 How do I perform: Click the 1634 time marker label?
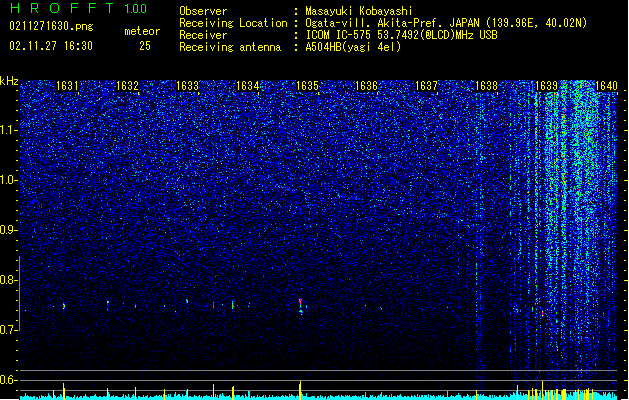tap(248, 86)
